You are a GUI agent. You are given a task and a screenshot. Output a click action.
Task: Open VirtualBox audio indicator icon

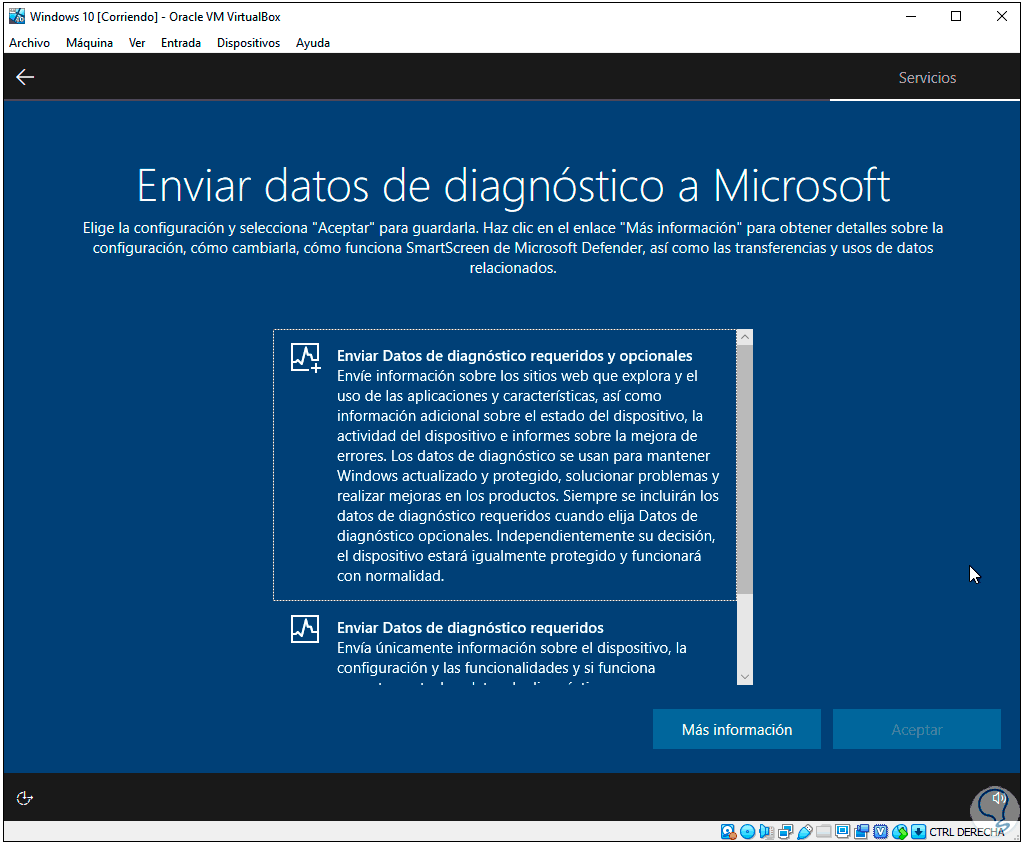tap(767, 832)
